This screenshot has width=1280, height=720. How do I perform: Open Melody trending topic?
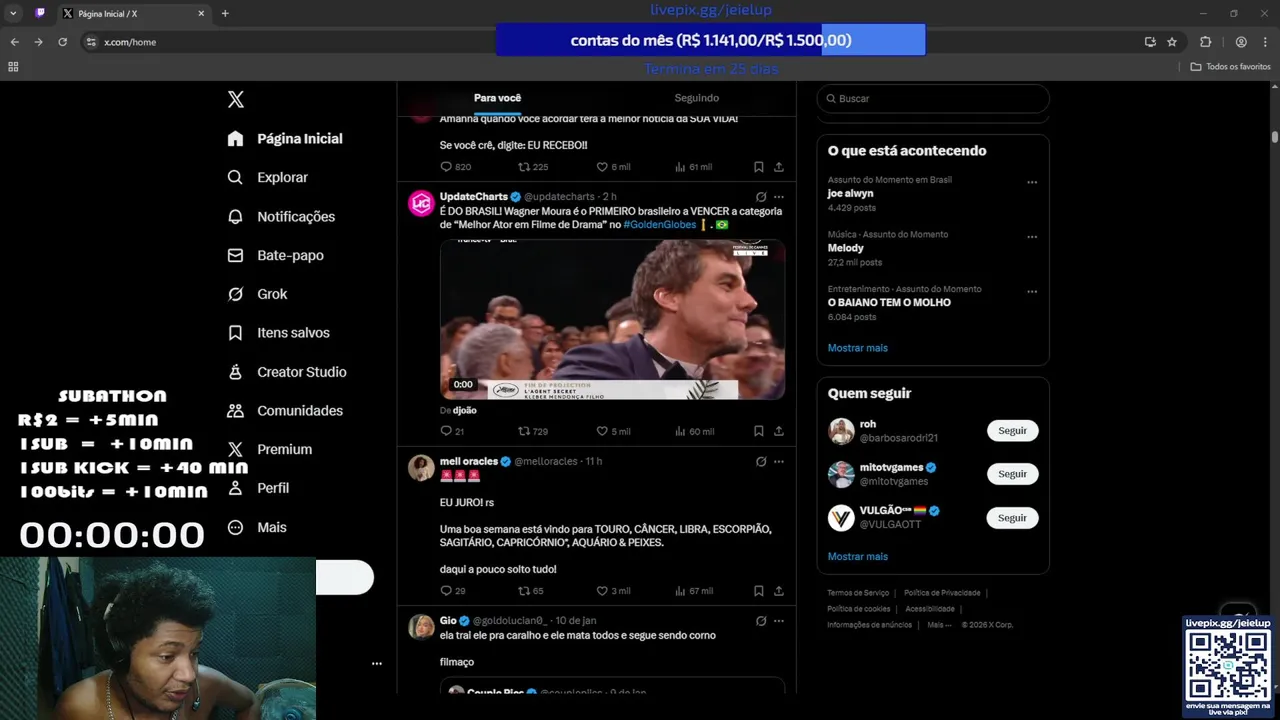coord(845,248)
